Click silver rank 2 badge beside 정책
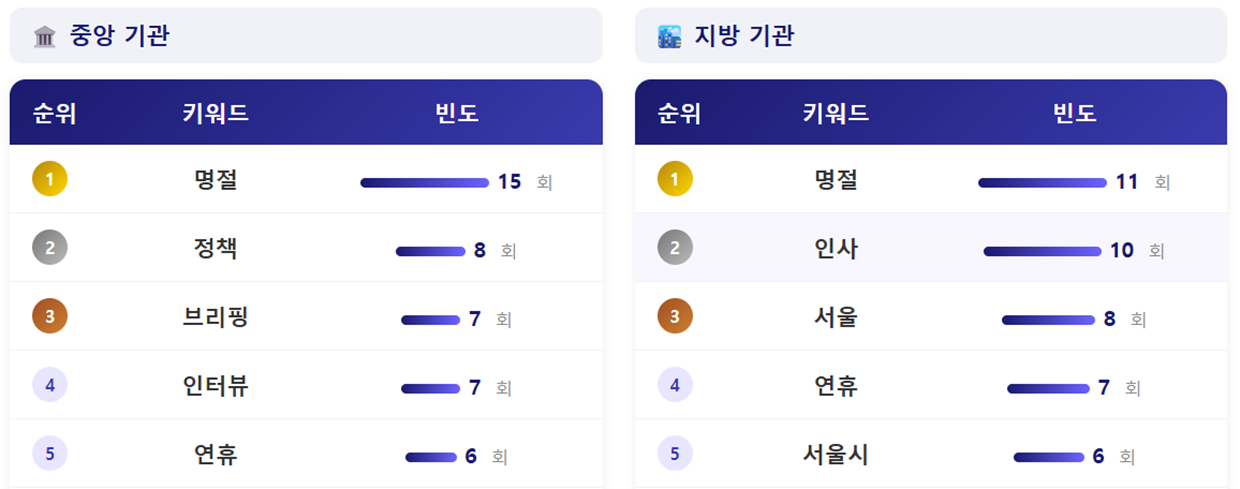1240x489 pixels. 50,248
